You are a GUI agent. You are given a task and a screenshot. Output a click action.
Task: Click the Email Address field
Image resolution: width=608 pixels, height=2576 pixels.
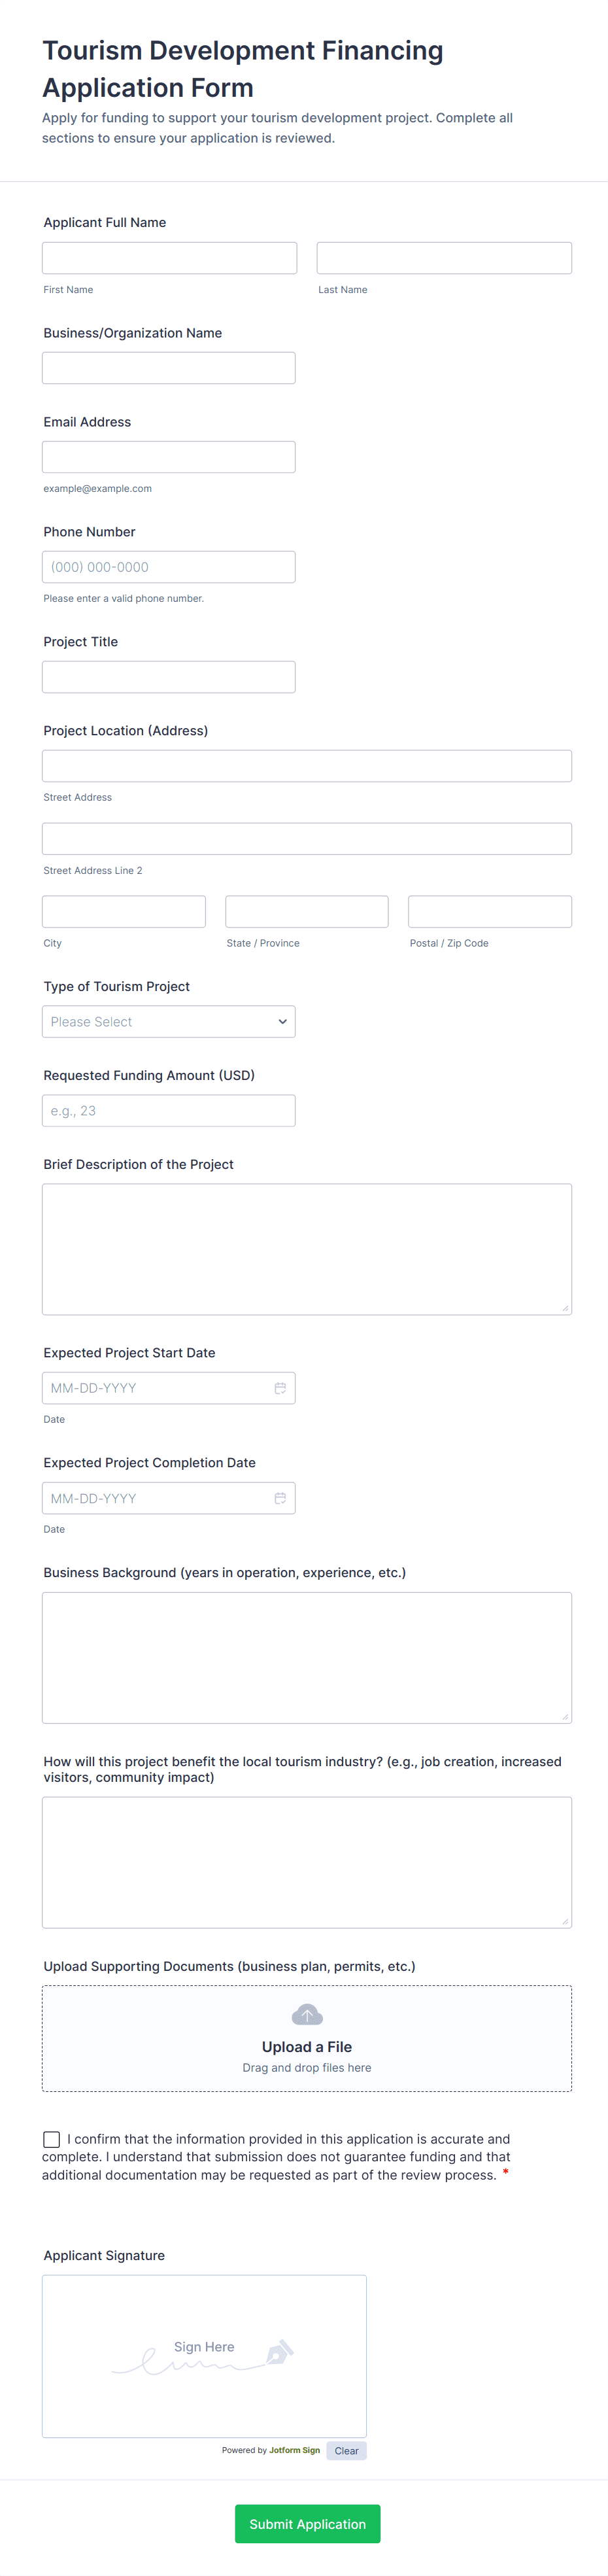tap(169, 457)
